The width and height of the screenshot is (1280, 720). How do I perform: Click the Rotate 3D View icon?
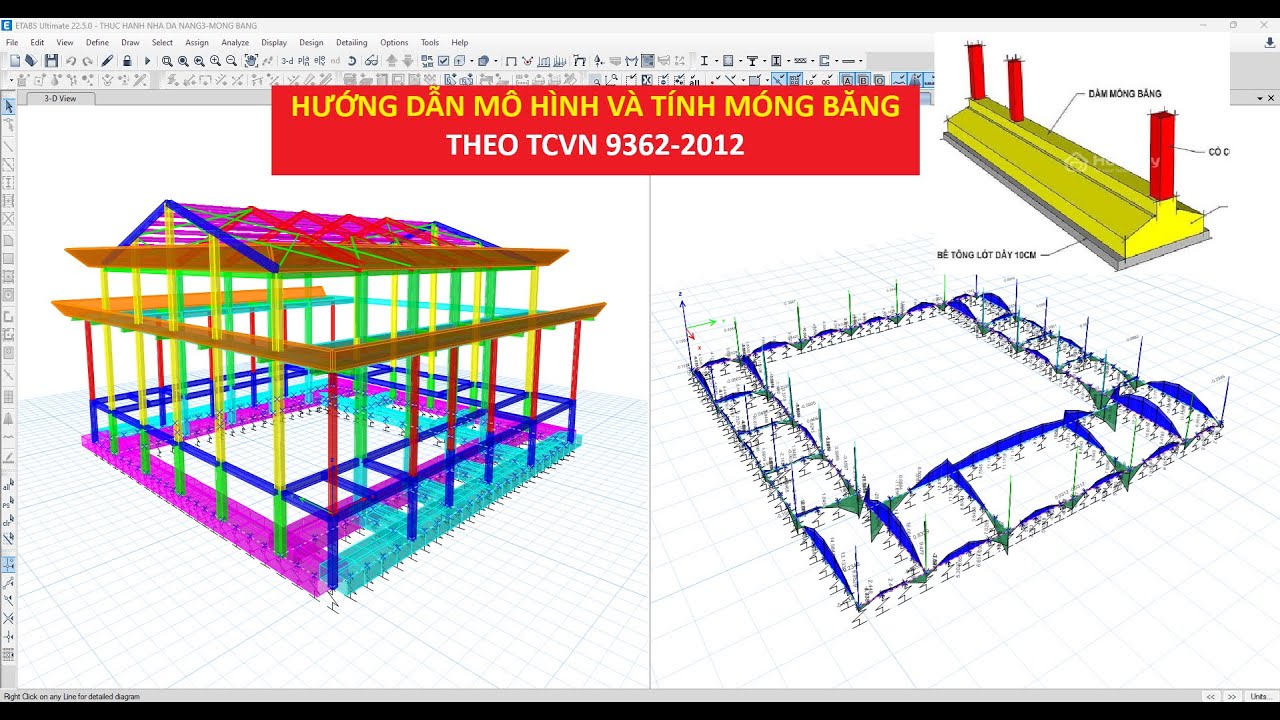(352, 61)
